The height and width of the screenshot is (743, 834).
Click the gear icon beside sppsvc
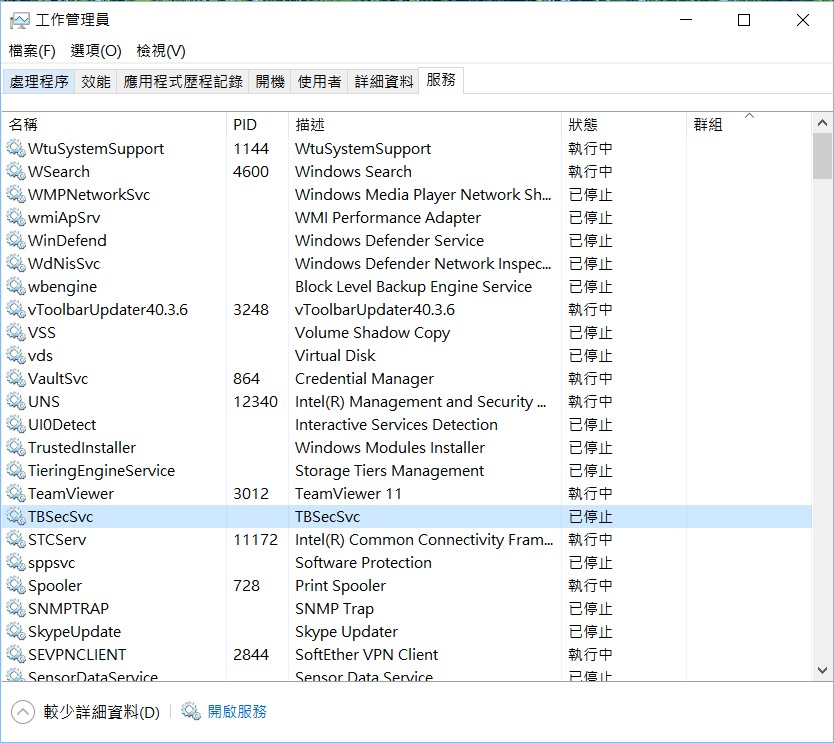tap(16, 562)
